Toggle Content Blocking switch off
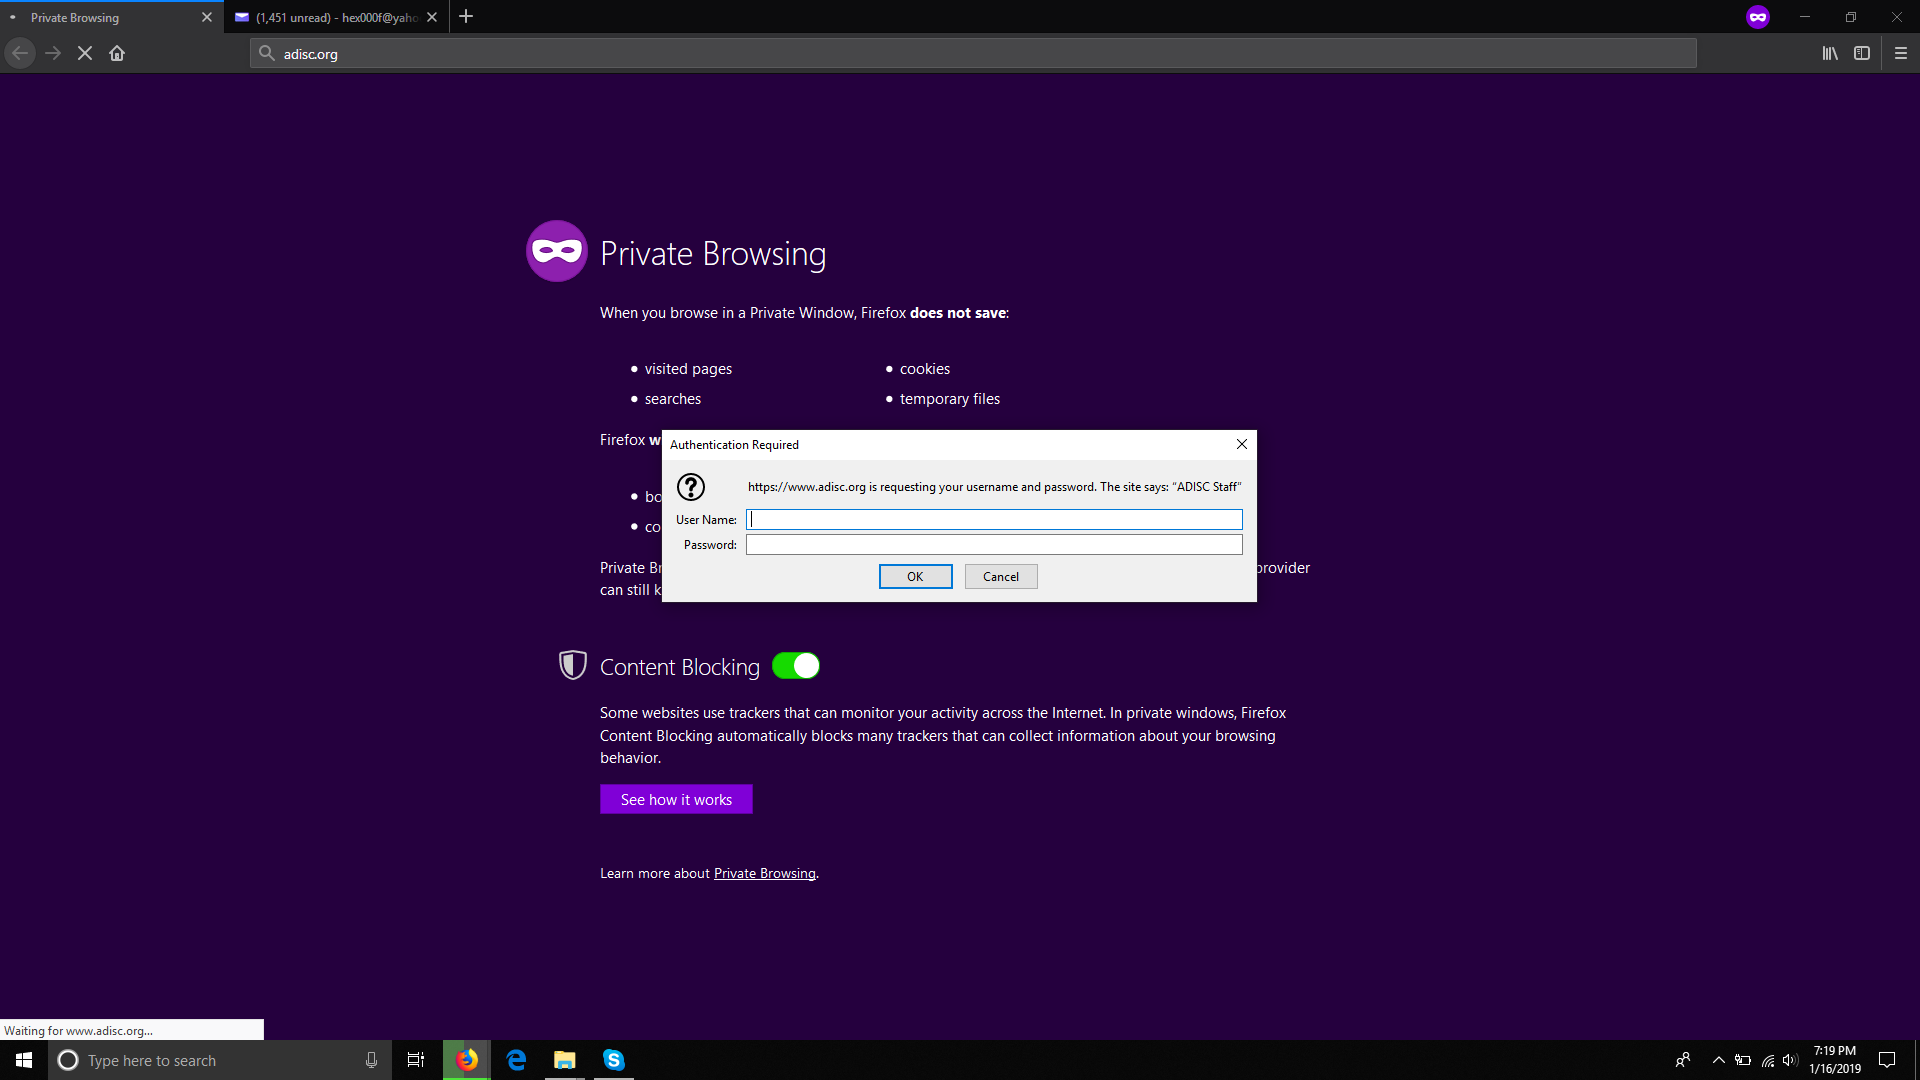1920x1080 pixels. [796, 666]
